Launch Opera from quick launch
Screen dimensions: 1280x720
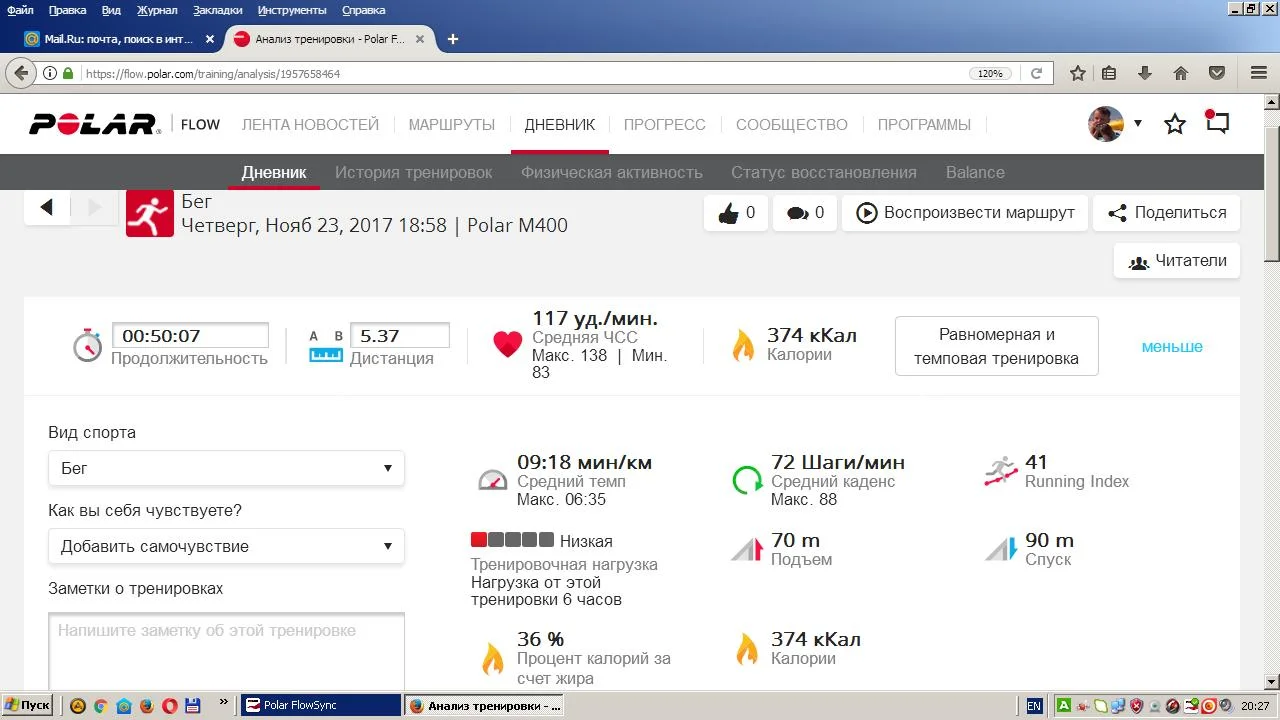pos(169,706)
